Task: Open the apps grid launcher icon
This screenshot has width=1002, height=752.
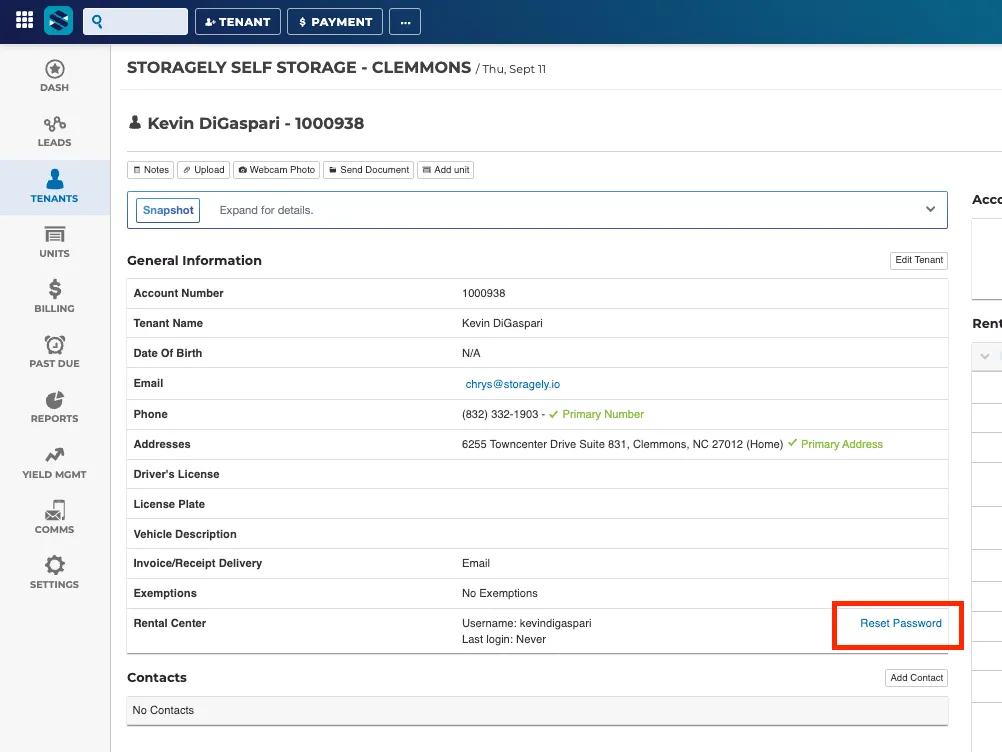Action: [24, 20]
